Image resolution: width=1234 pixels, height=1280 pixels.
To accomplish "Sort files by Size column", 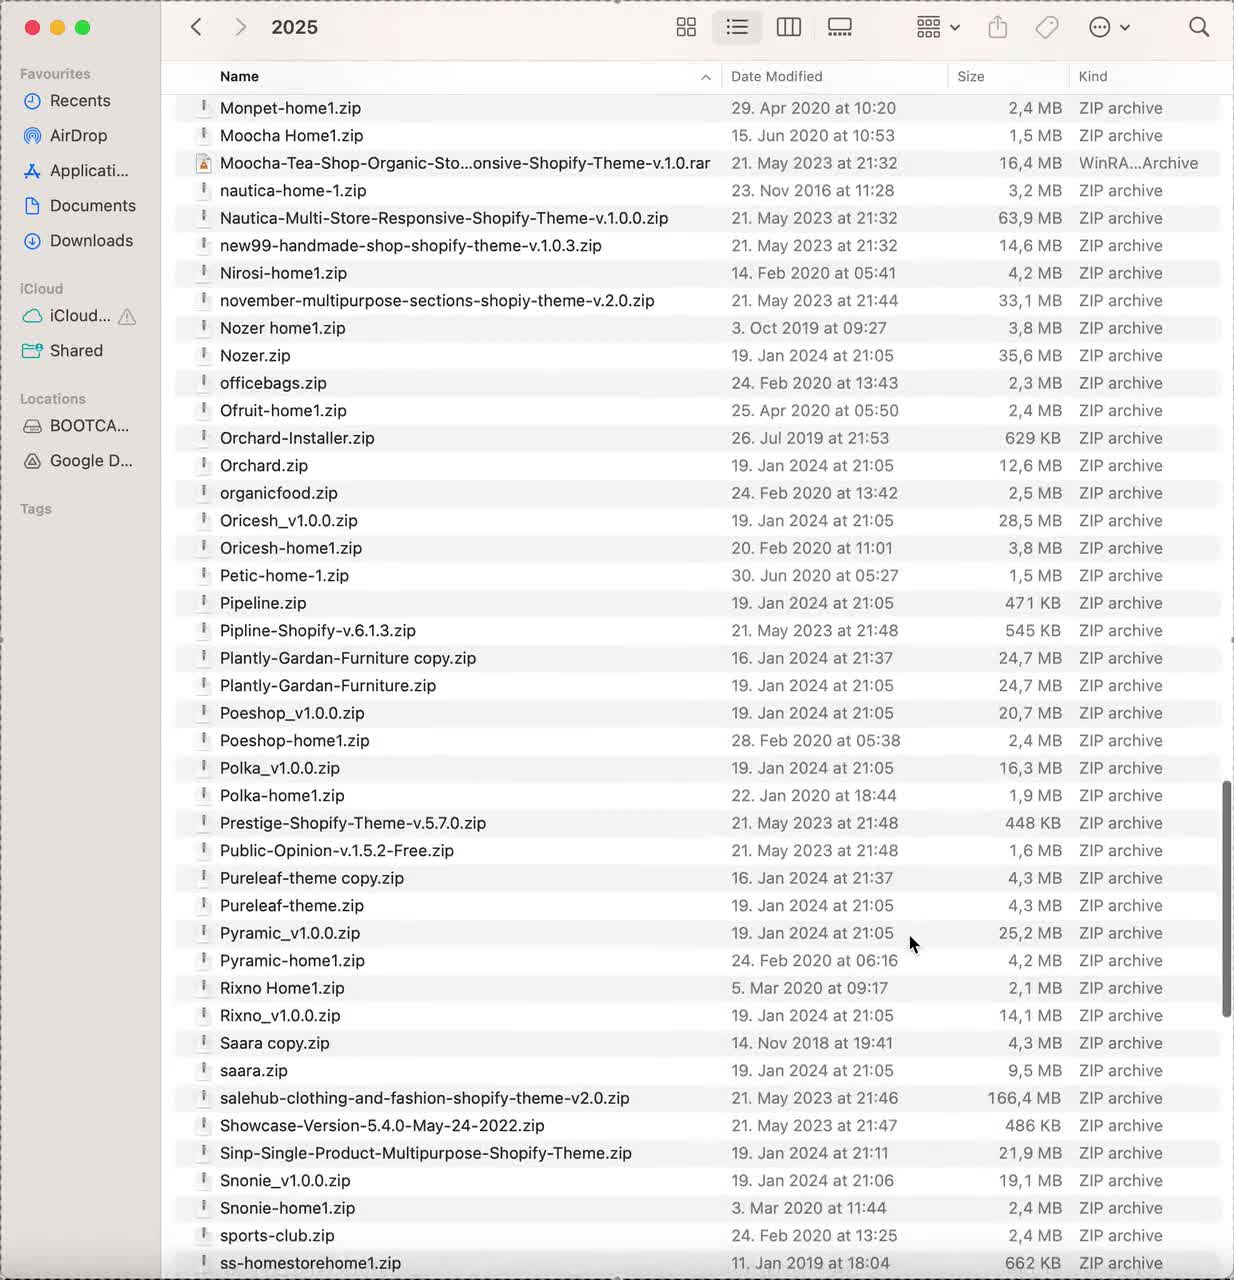I will pos(970,77).
